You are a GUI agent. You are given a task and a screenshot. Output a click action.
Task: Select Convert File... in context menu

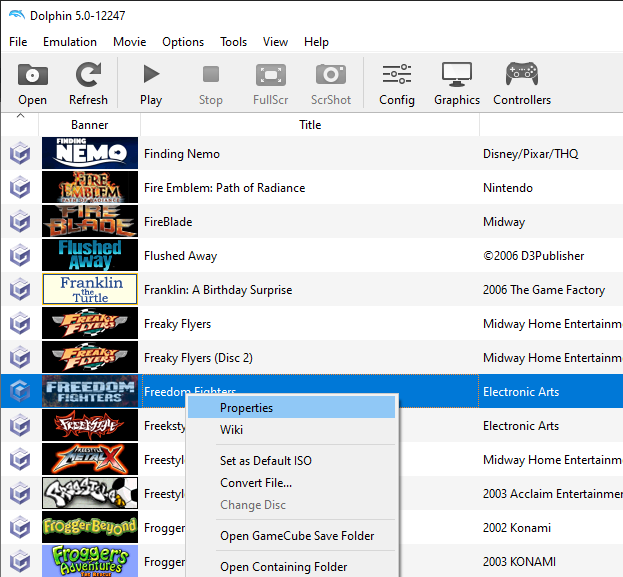click(291, 483)
